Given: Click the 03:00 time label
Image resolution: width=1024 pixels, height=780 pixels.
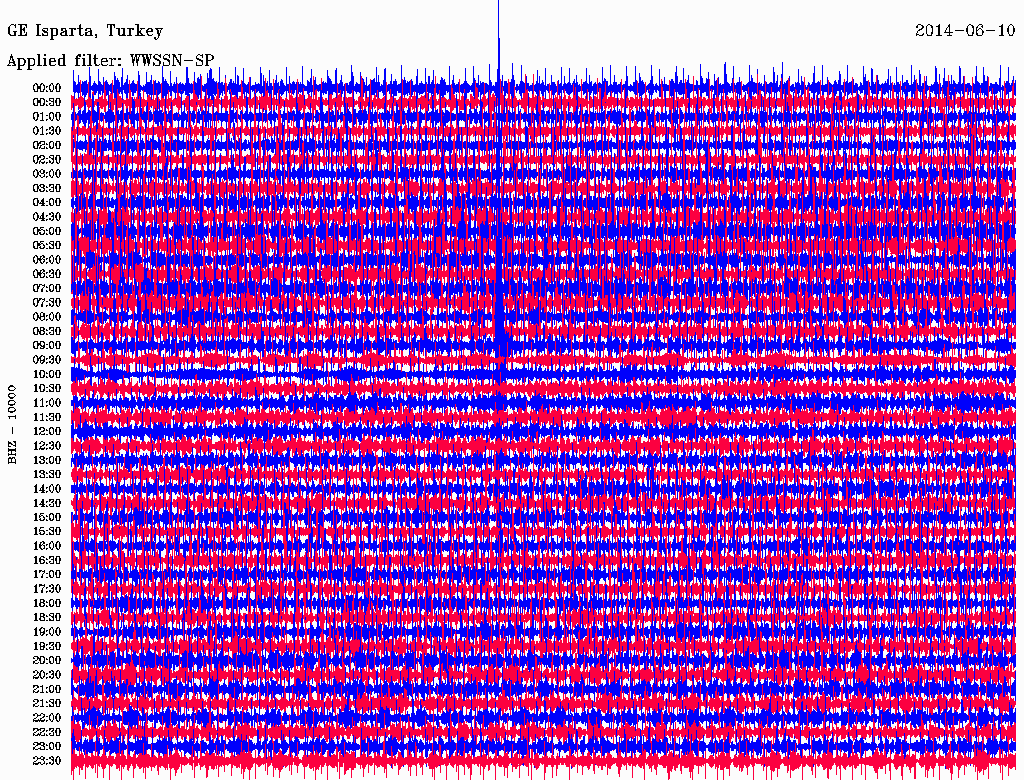Looking at the screenshot, I should point(47,174).
